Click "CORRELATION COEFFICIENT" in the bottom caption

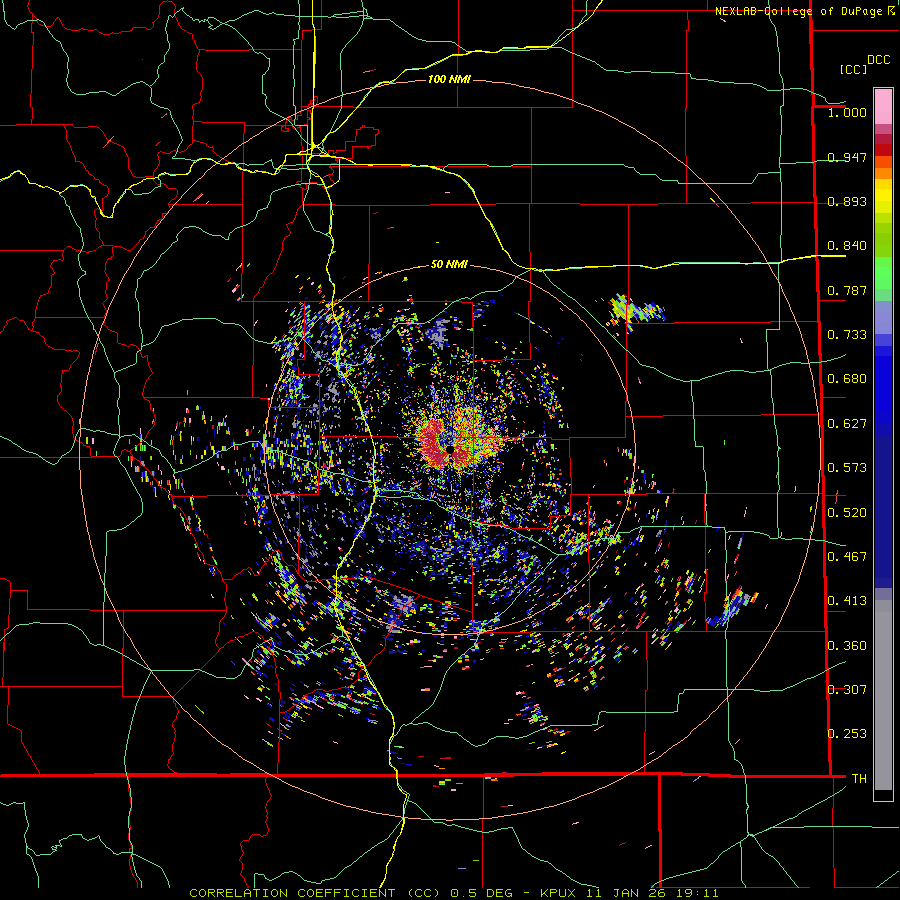(292, 893)
